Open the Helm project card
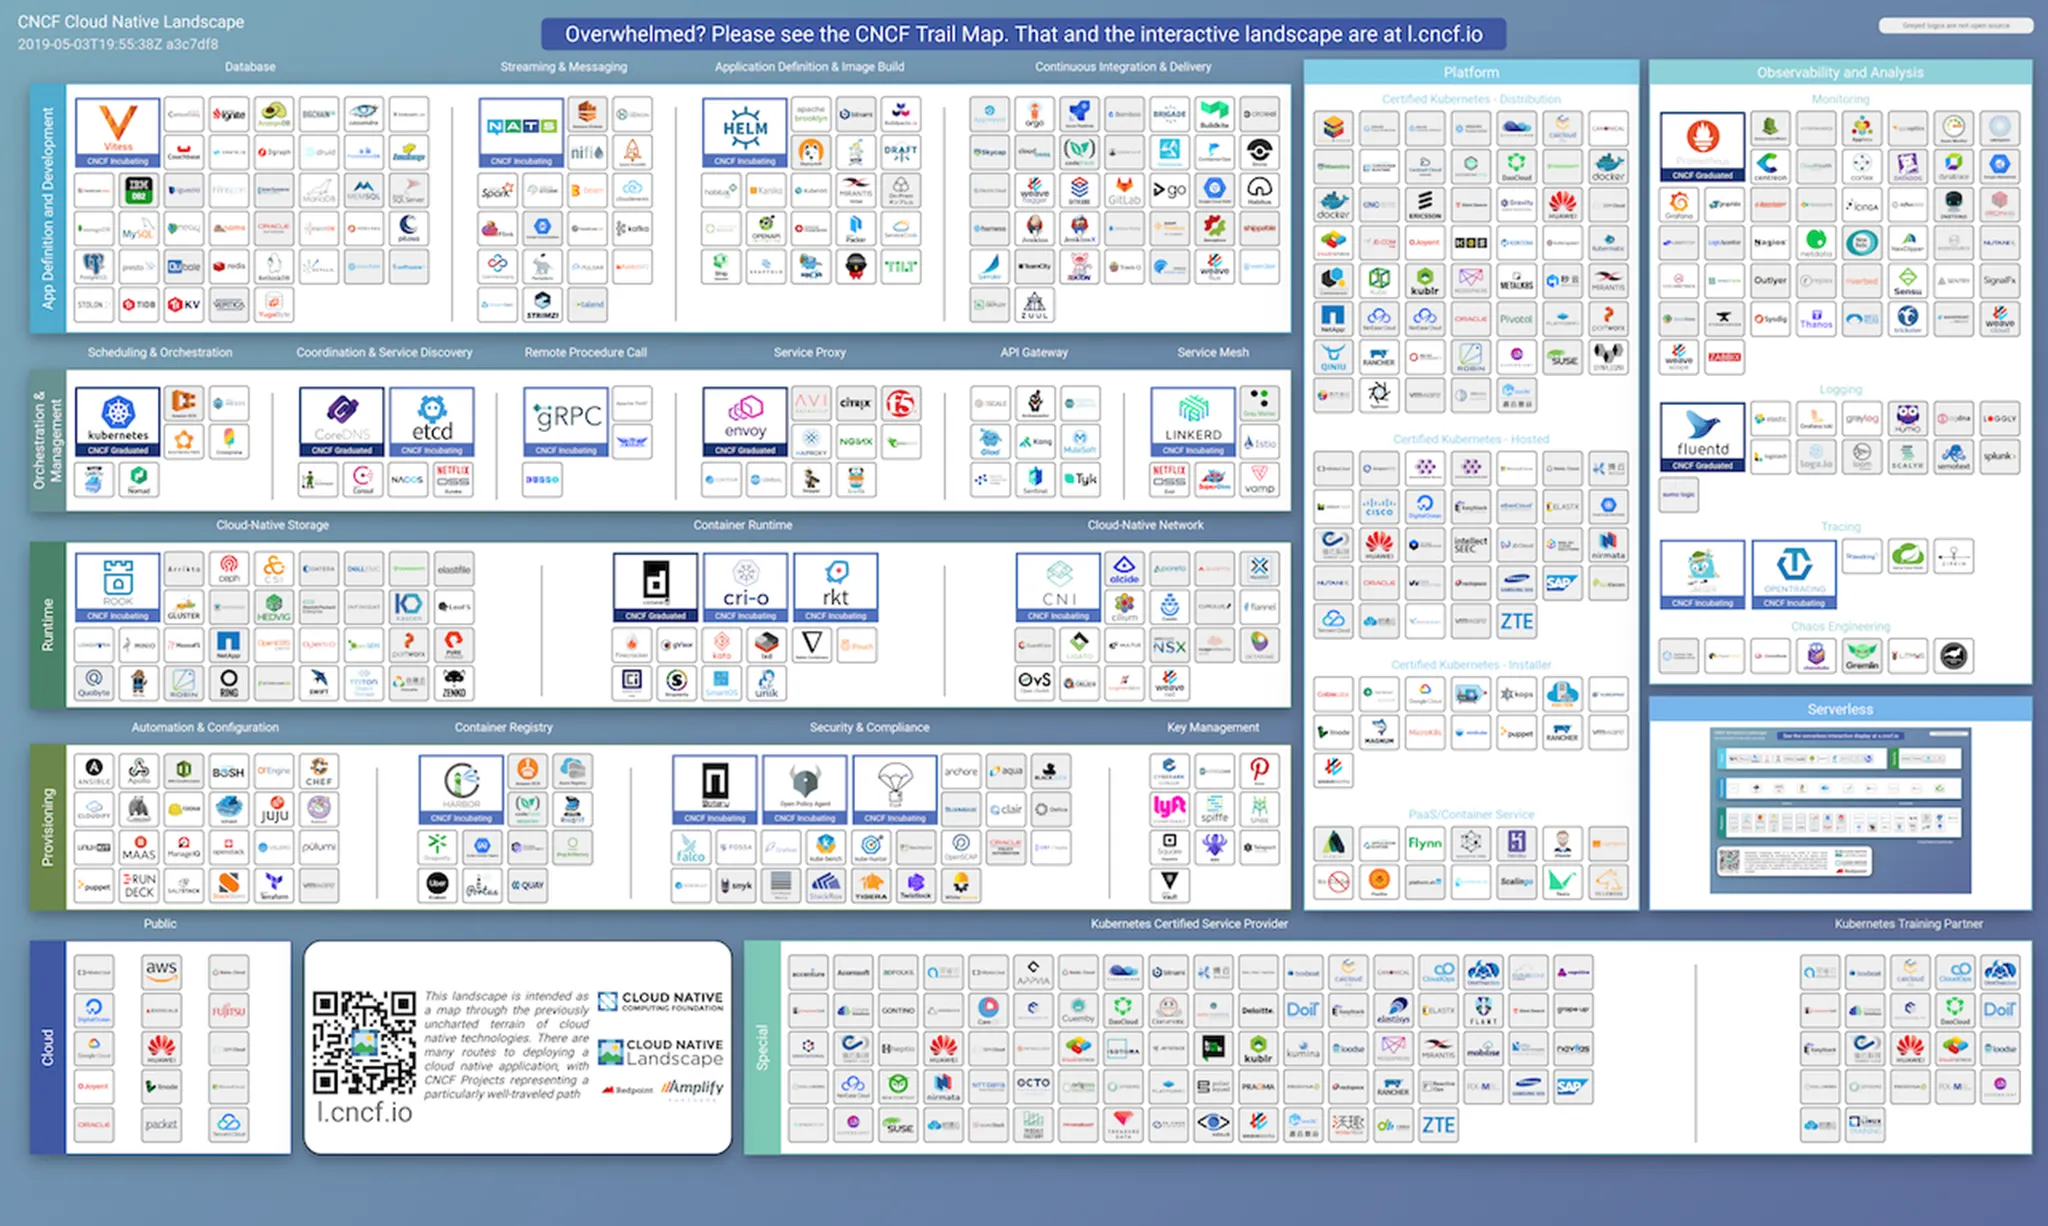The image size is (2048, 1226). click(745, 131)
